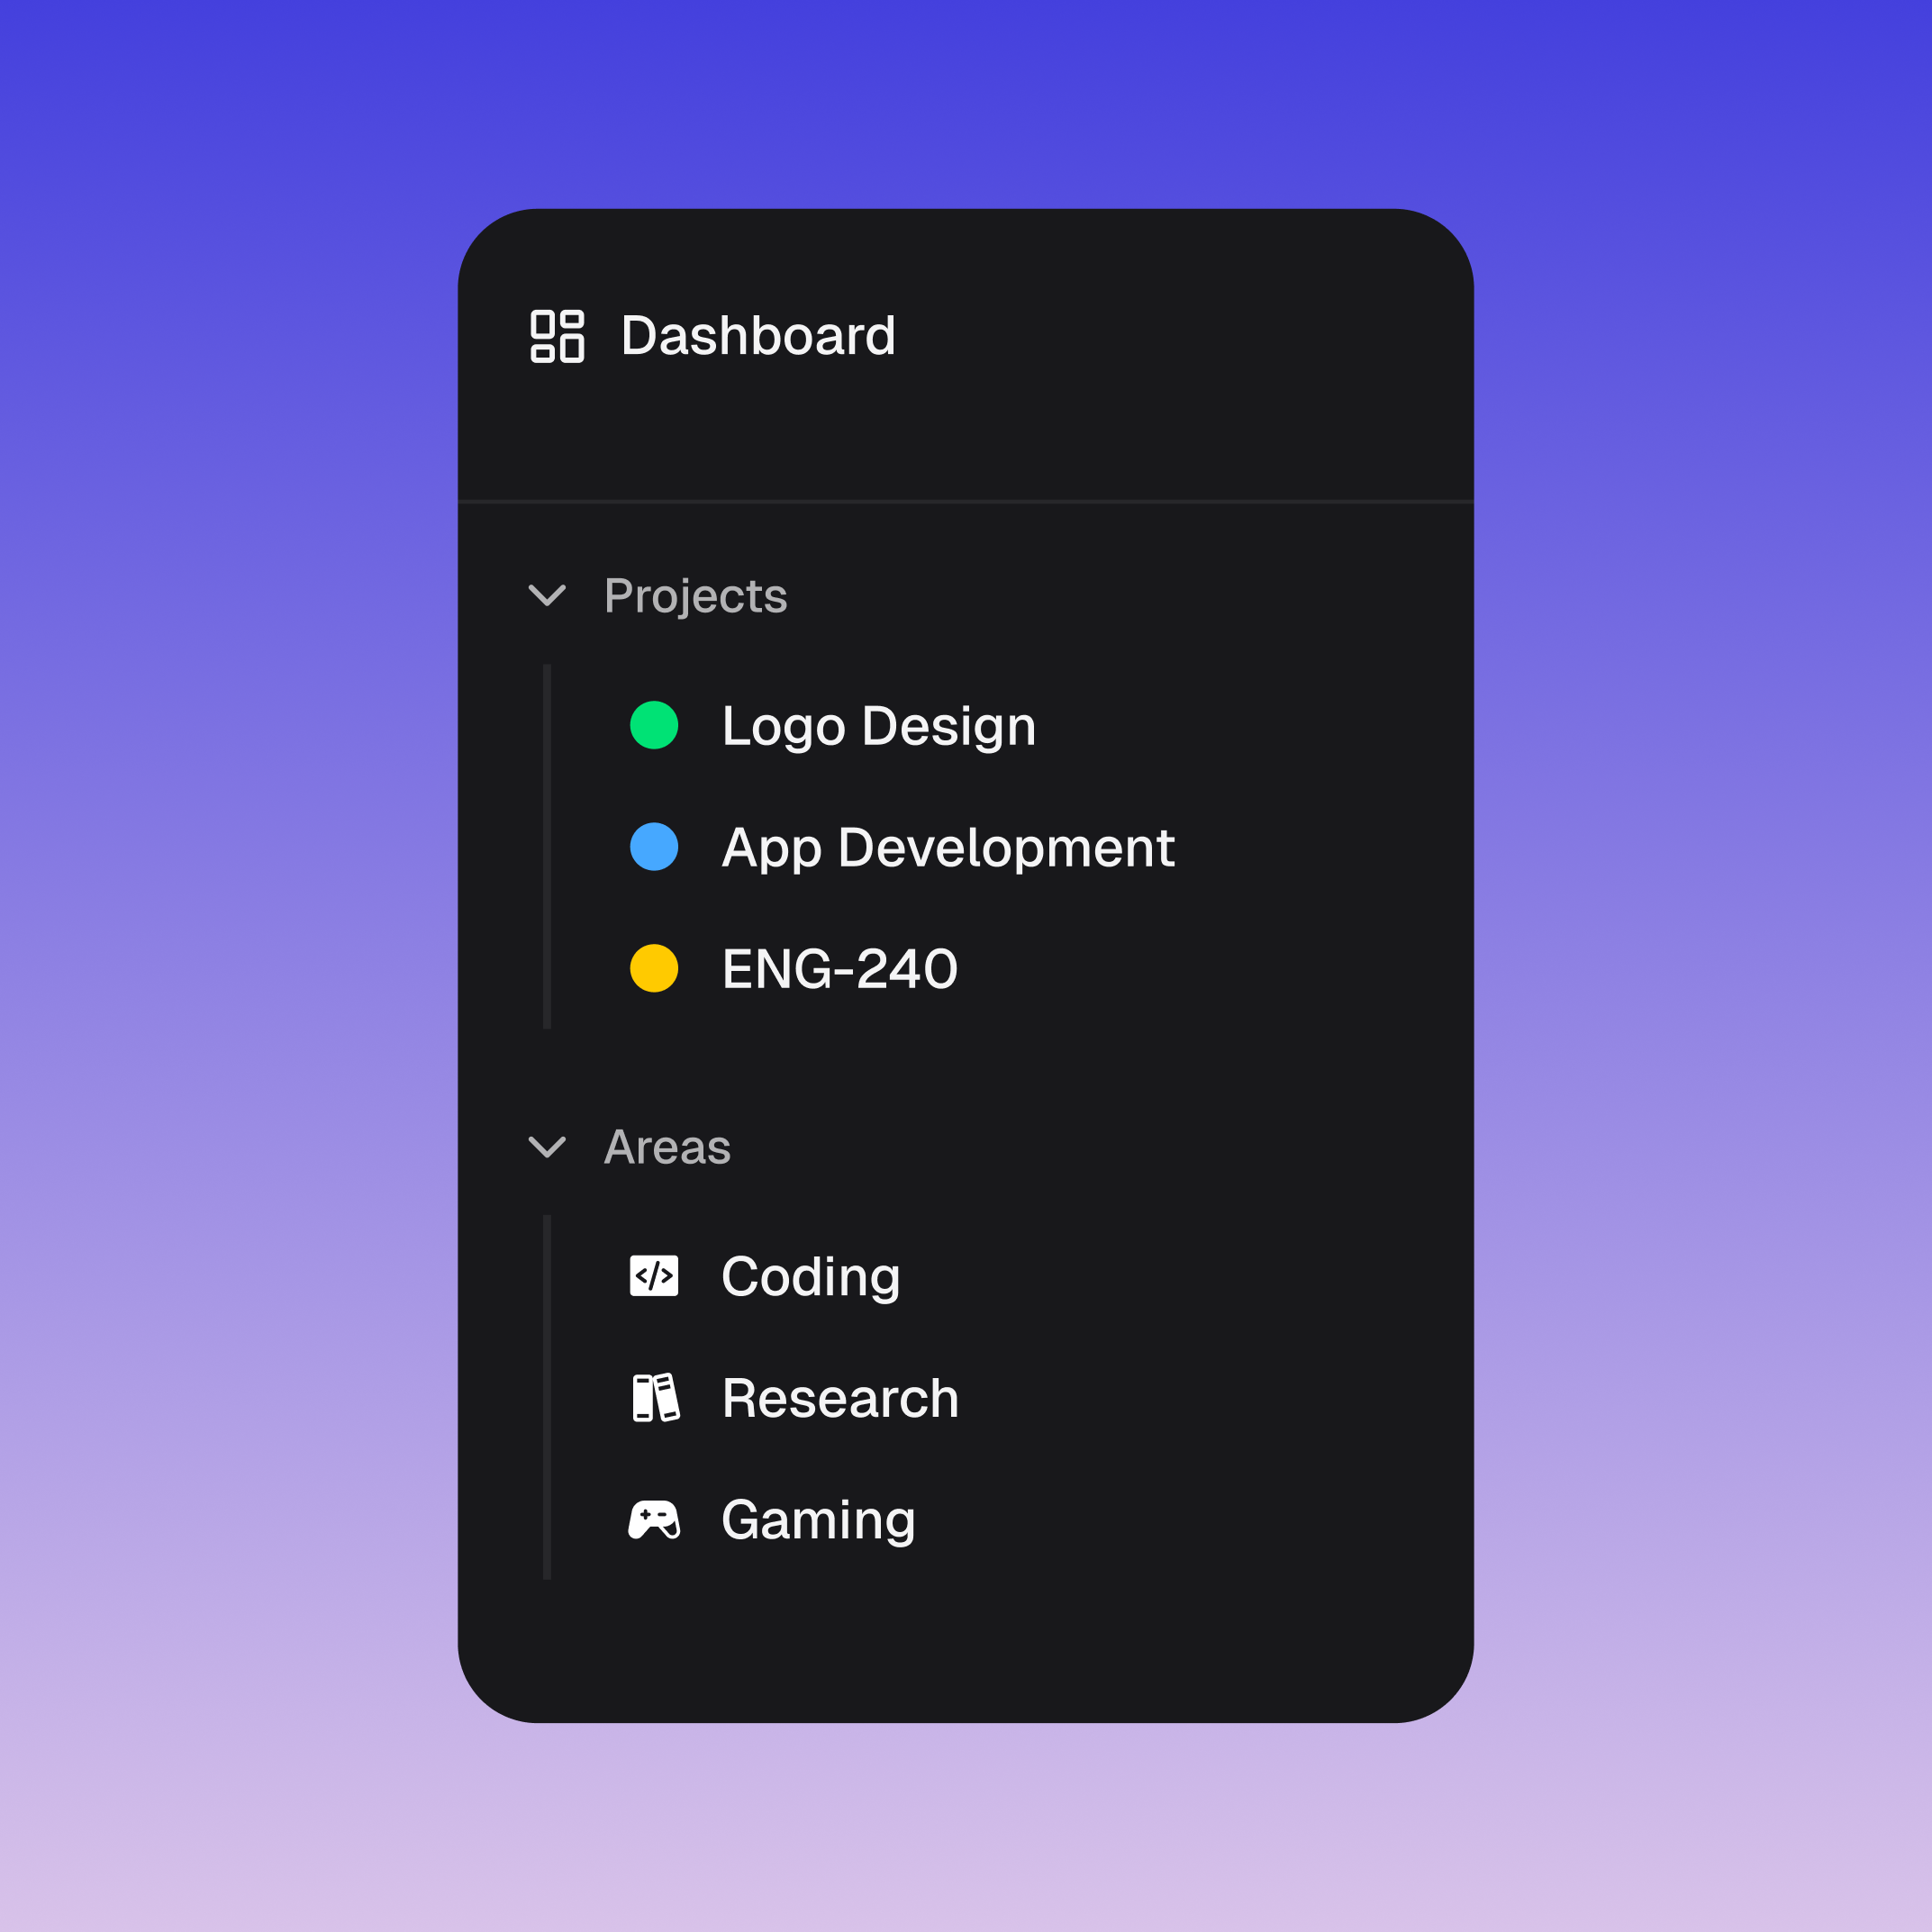Click the chevron next to Projects
Image resolution: width=1932 pixels, height=1932 pixels.
tap(548, 597)
